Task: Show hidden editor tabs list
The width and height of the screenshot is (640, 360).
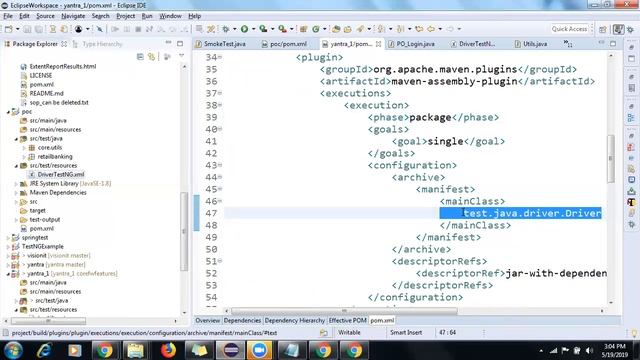Action: (x=567, y=43)
